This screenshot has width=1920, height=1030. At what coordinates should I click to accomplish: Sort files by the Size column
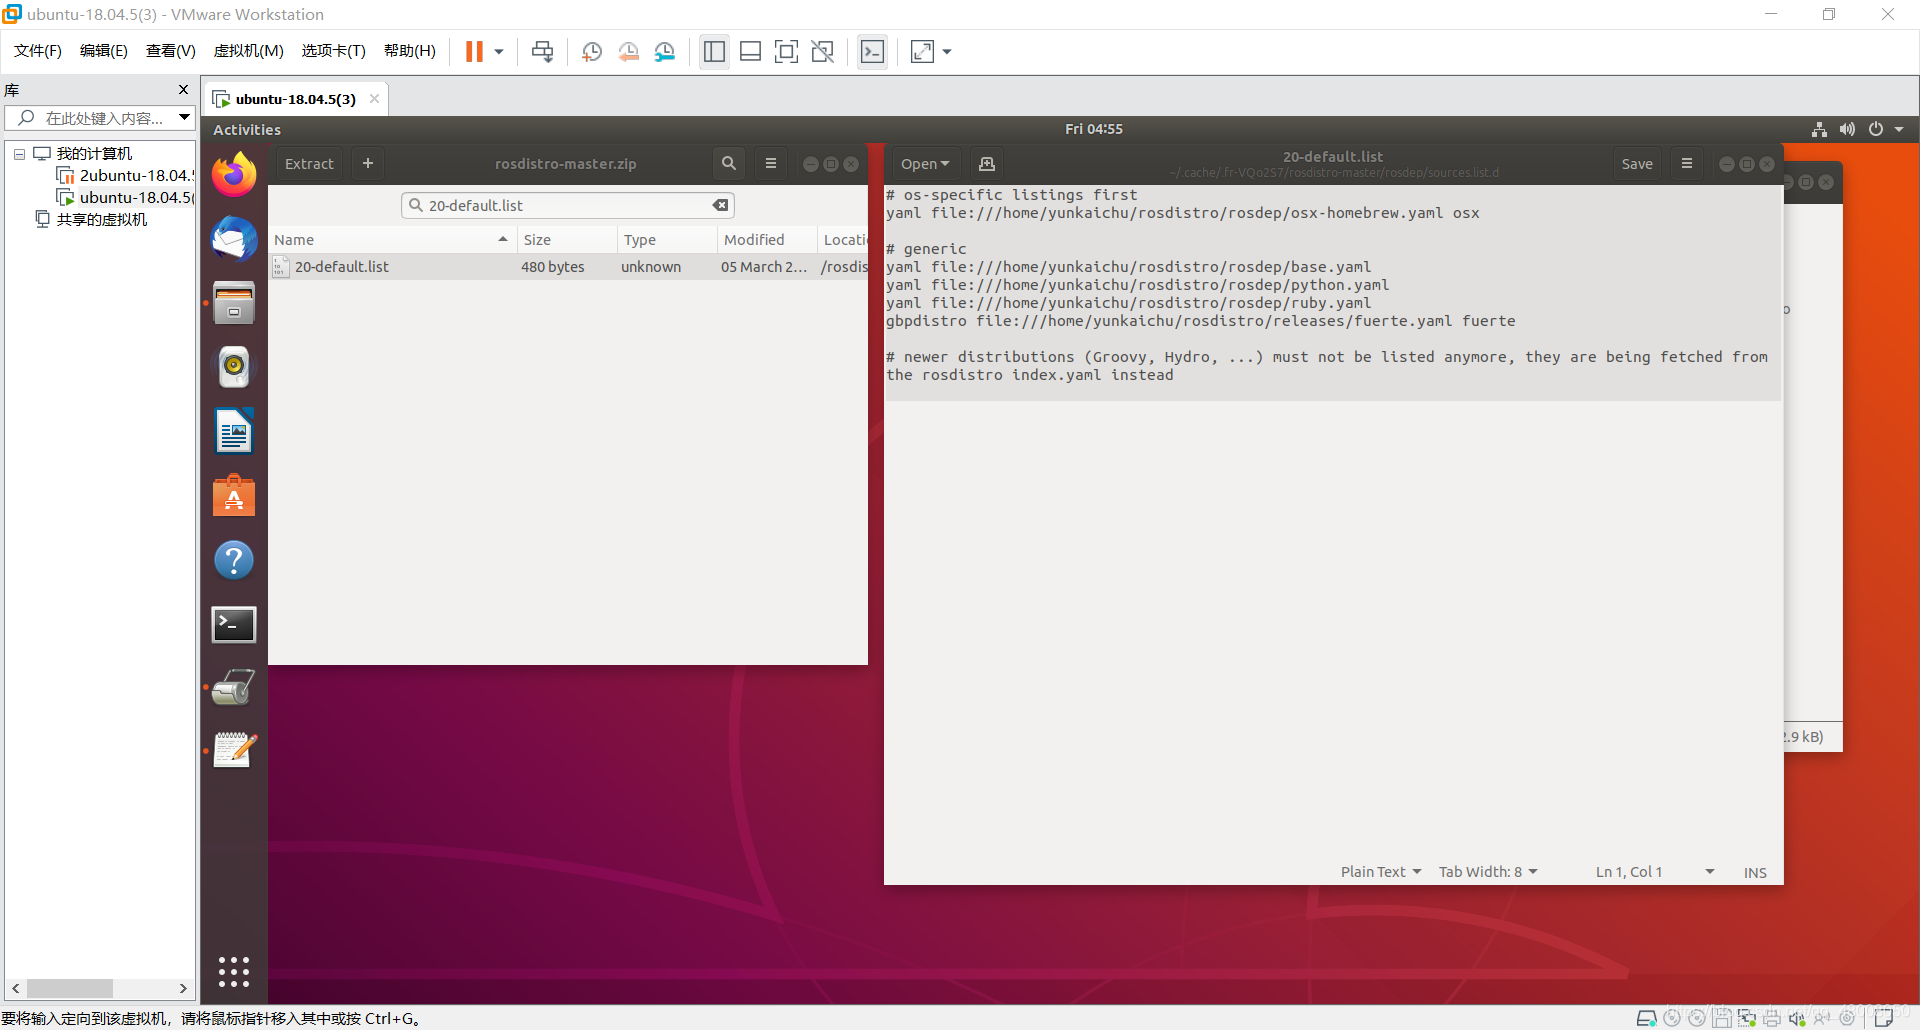[x=567, y=240]
